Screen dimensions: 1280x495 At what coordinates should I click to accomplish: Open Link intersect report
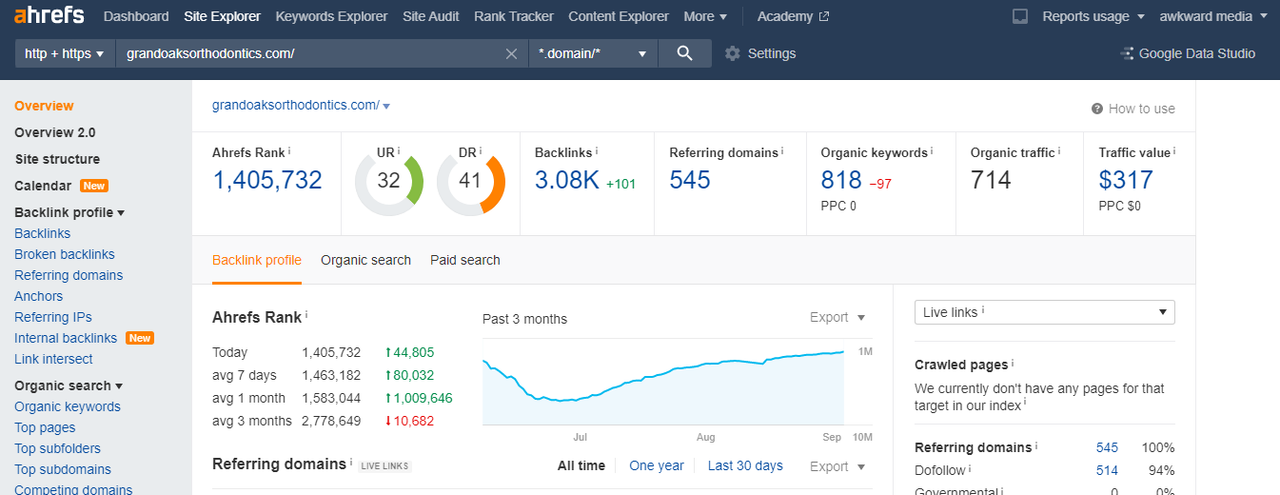pos(54,359)
